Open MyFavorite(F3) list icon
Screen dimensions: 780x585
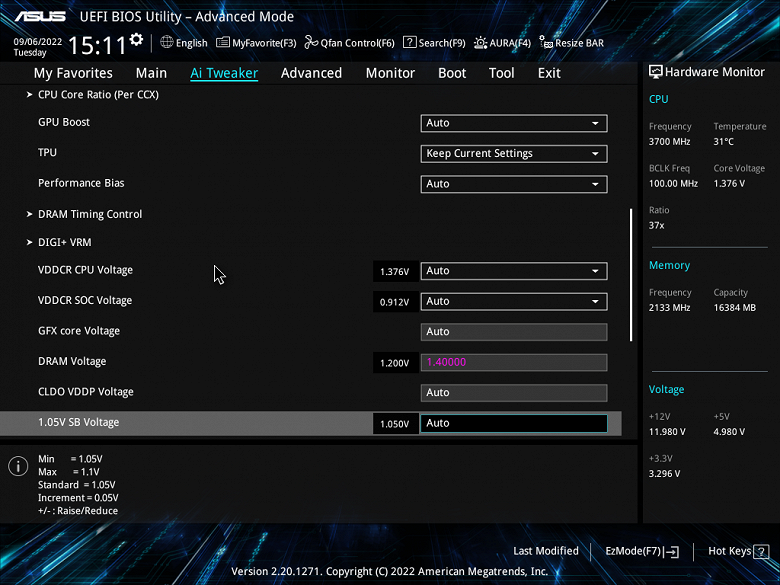coord(222,43)
